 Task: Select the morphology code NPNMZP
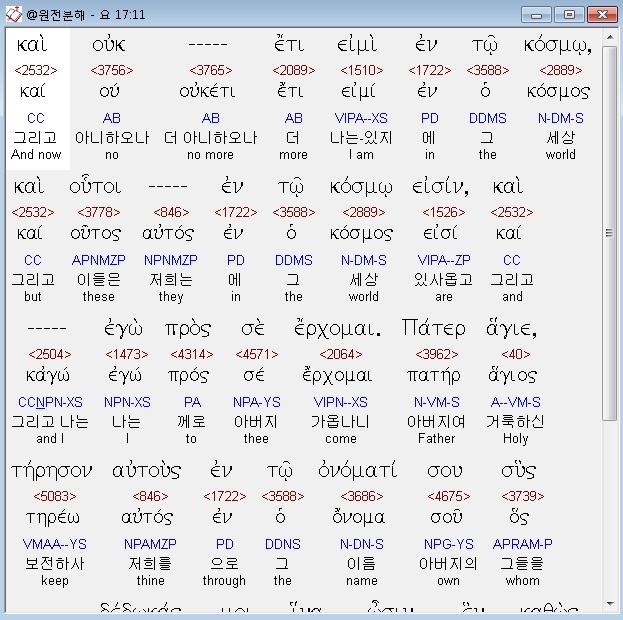170,260
